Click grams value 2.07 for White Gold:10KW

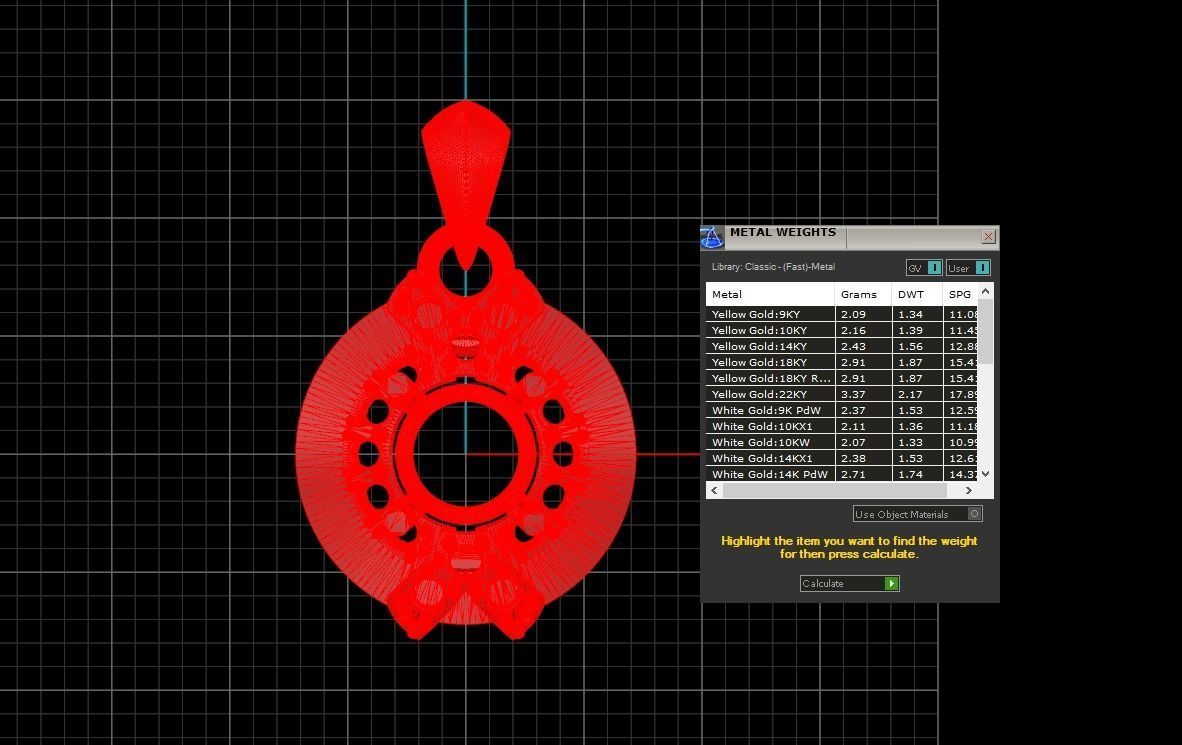(x=853, y=443)
